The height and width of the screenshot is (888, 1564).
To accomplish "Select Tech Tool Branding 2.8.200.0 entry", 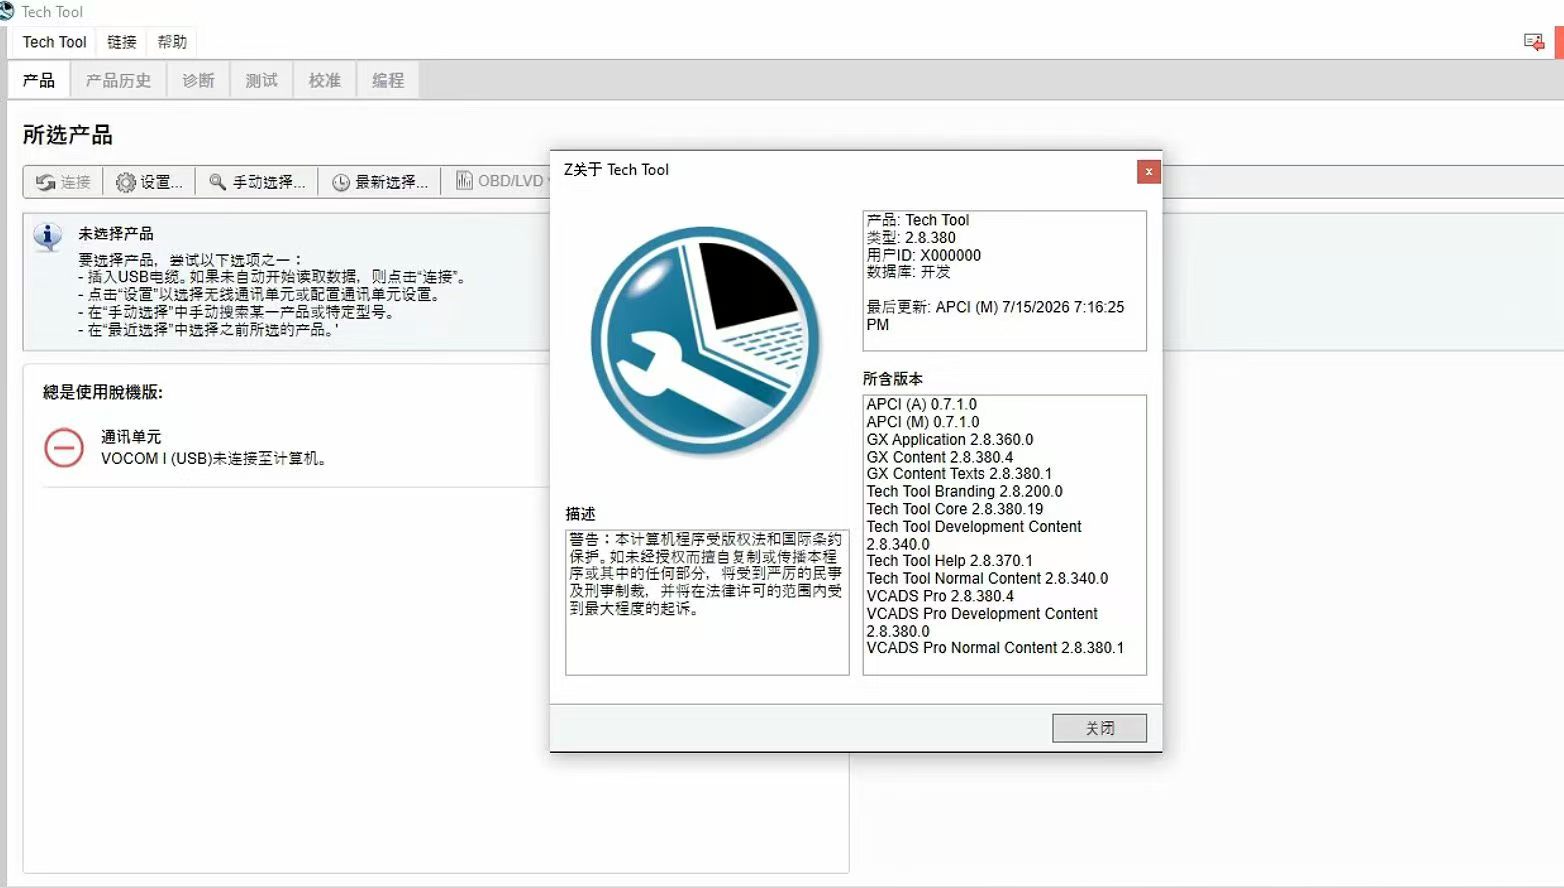I will point(964,491).
